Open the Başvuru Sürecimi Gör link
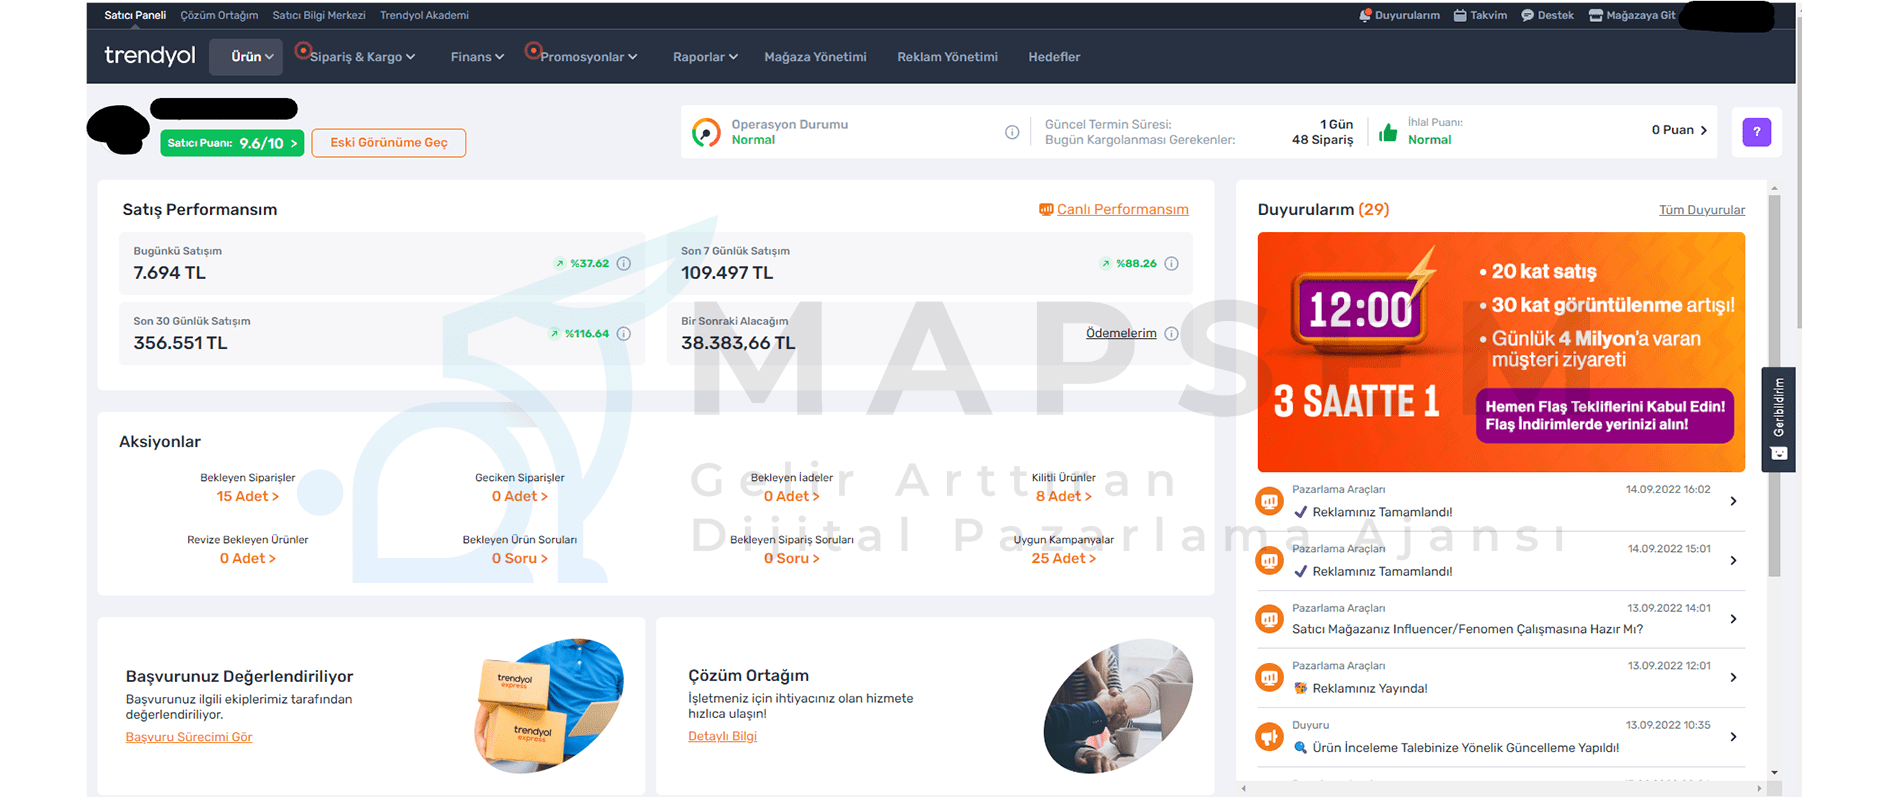1887x797 pixels. click(x=189, y=737)
